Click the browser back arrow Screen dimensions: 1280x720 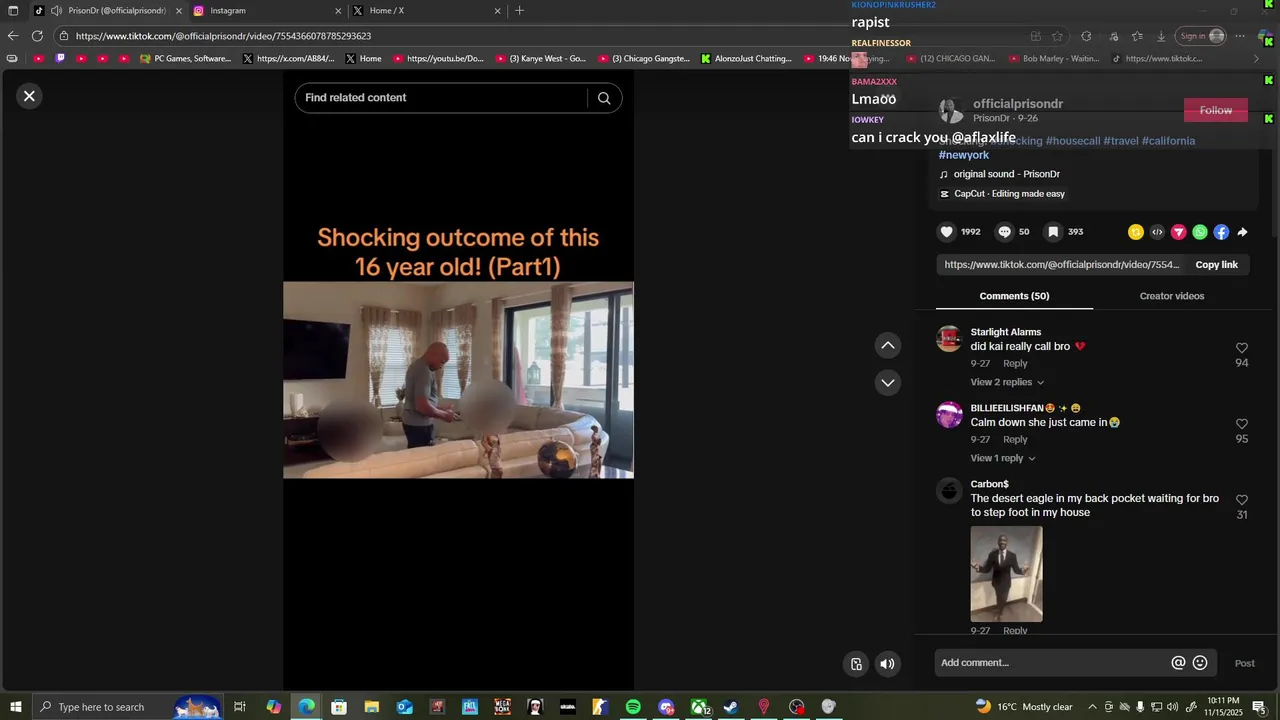point(13,36)
